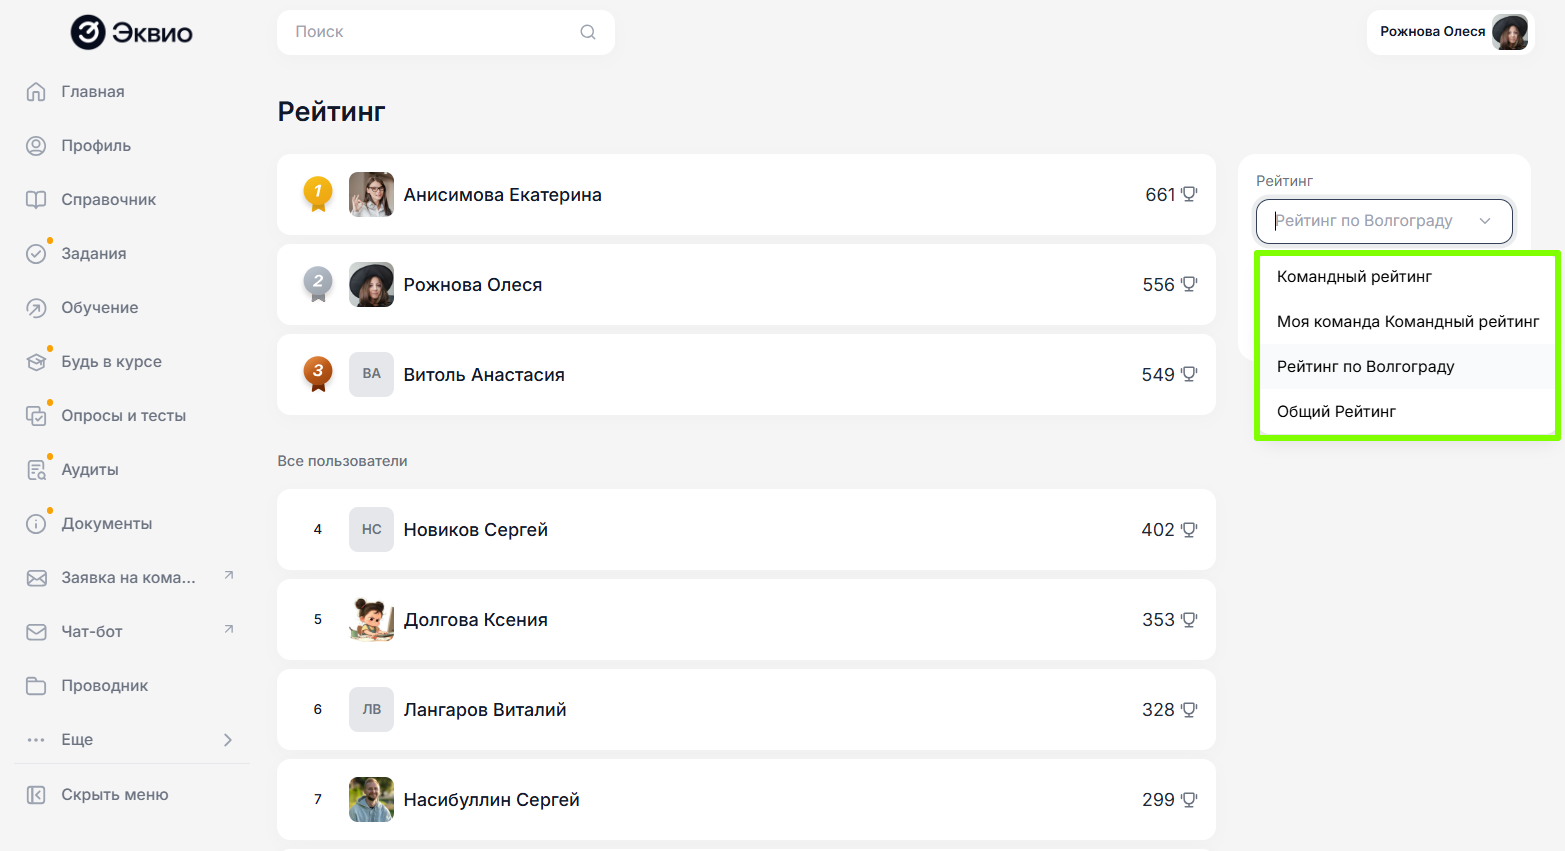This screenshot has height=851, width=1565.
Task: Click the search magnifier icon
Action: pyautogui.click(x=588, y=32)
